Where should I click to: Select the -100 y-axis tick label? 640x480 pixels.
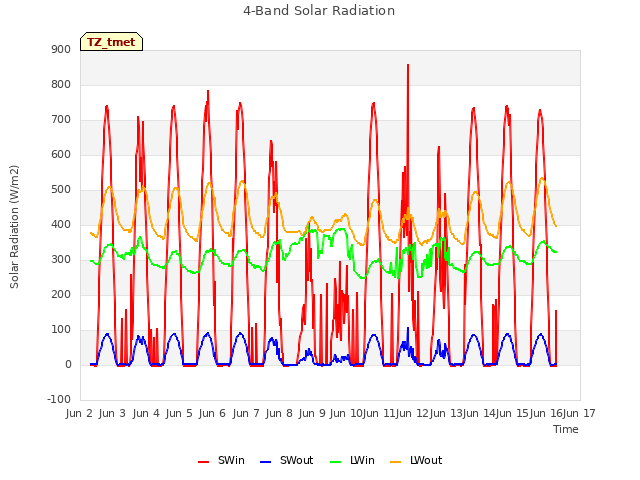59,400
